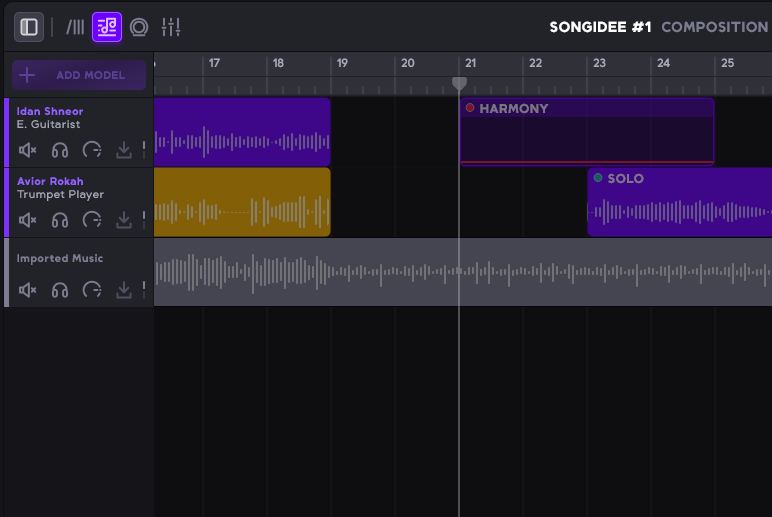Download the Idan Shneor track
The width and height of the screenshot is (772, 517).
click(124, 150)
